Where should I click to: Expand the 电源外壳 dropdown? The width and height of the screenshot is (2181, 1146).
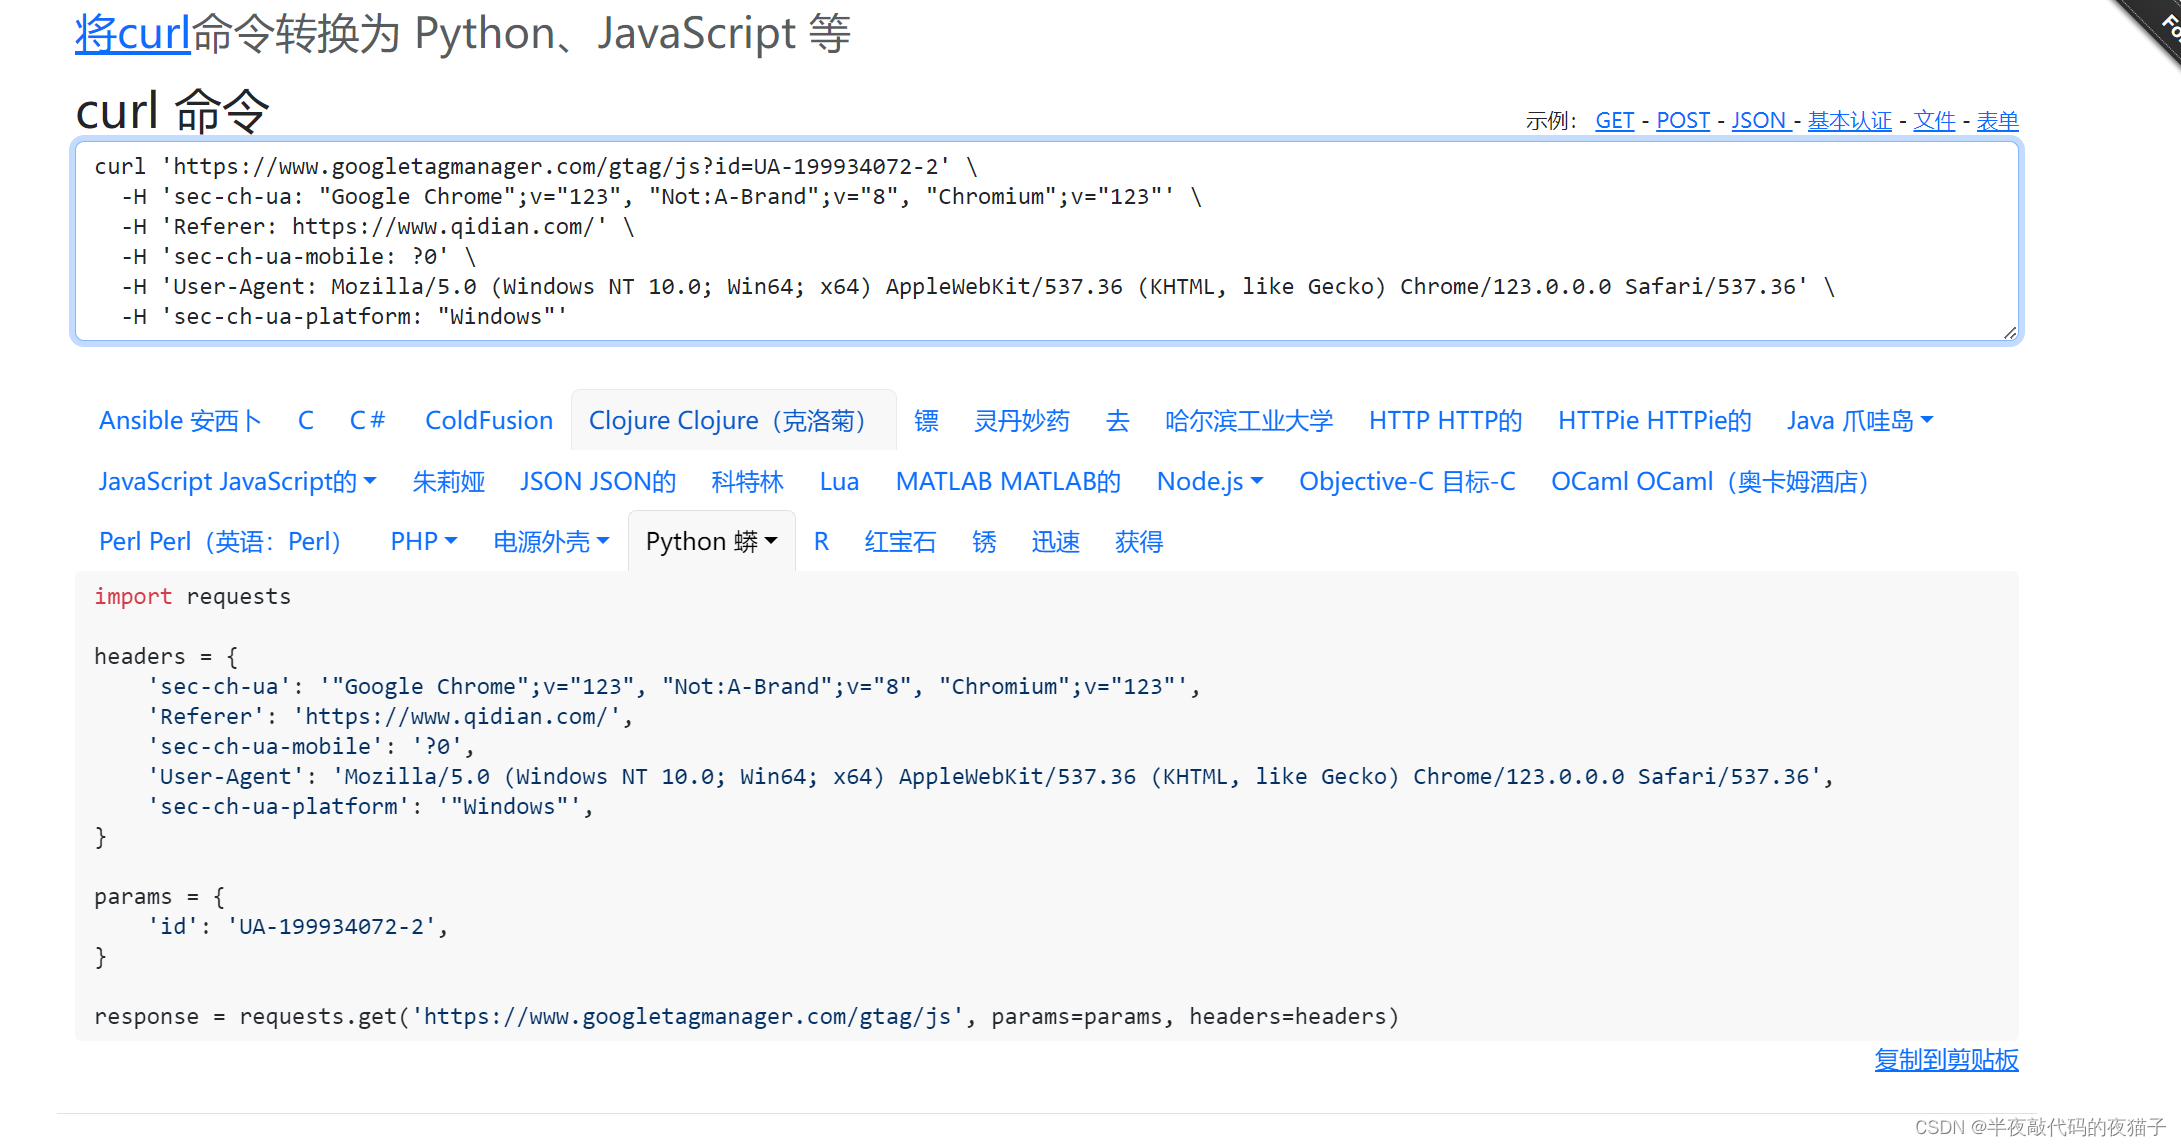(551, 542)
